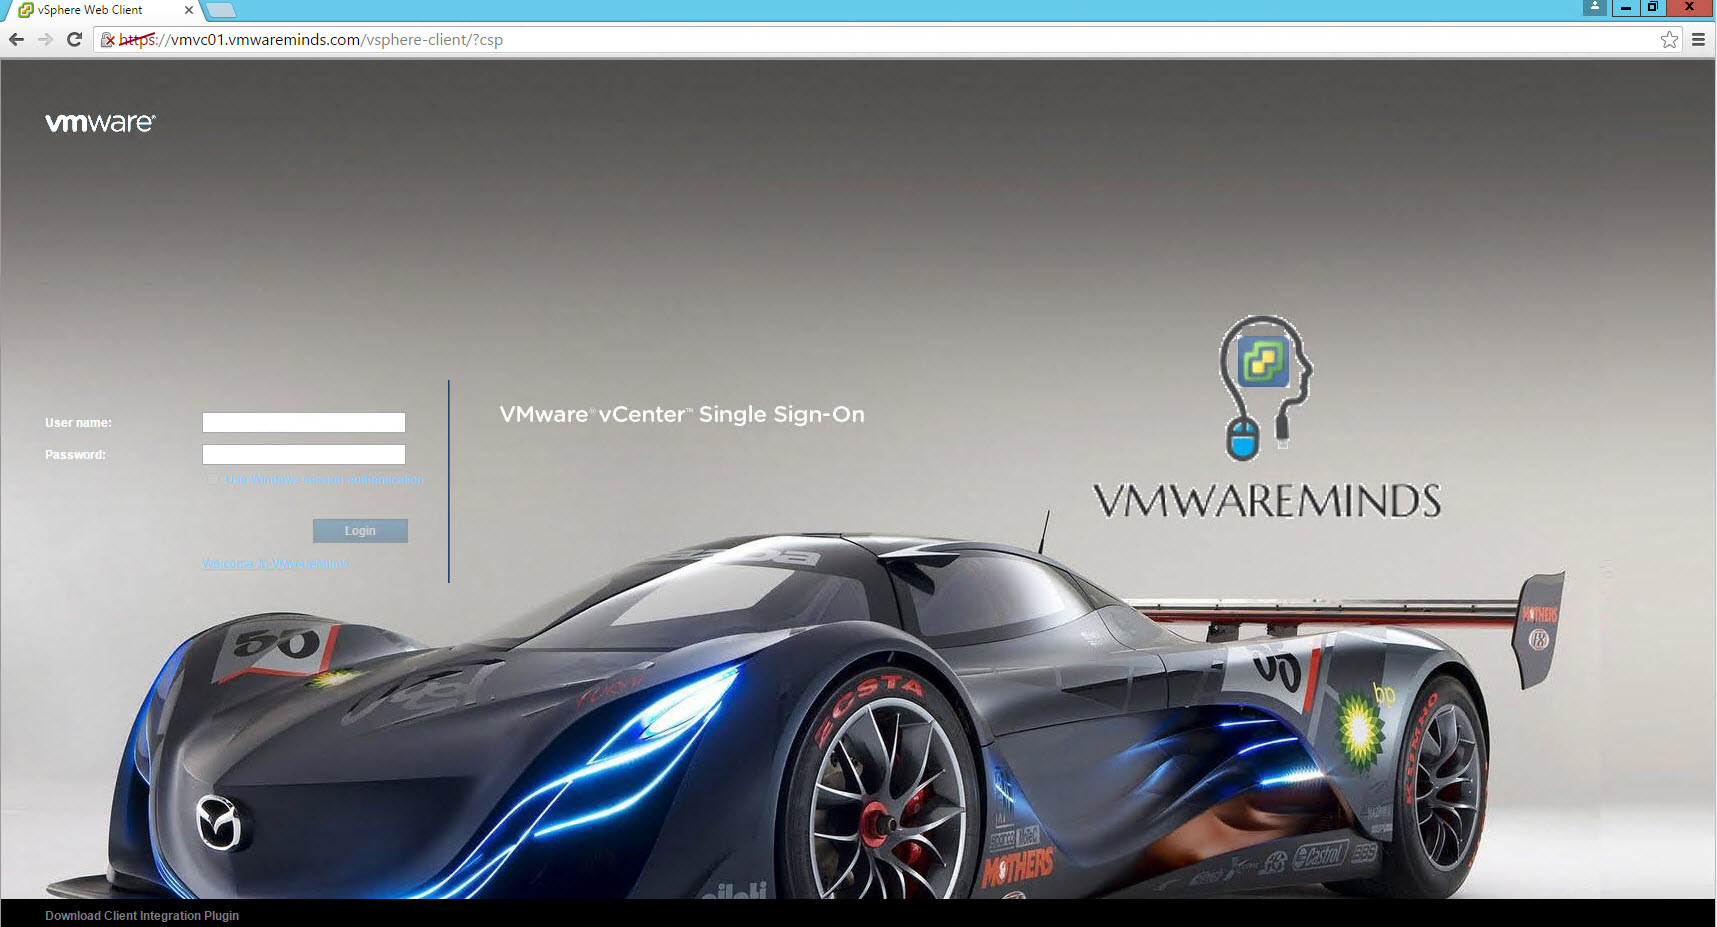
Task: Click the Login button
Action: pyautogui.click(x=360, y=531)
